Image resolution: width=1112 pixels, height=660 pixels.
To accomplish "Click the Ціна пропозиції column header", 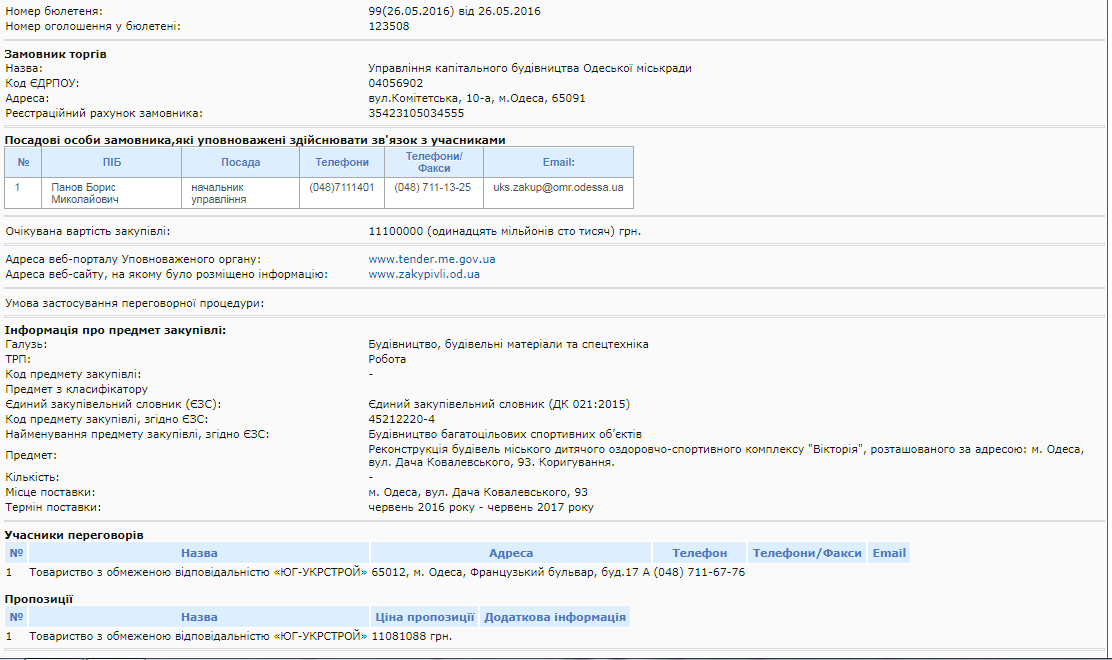I will (x=425, y=617).
